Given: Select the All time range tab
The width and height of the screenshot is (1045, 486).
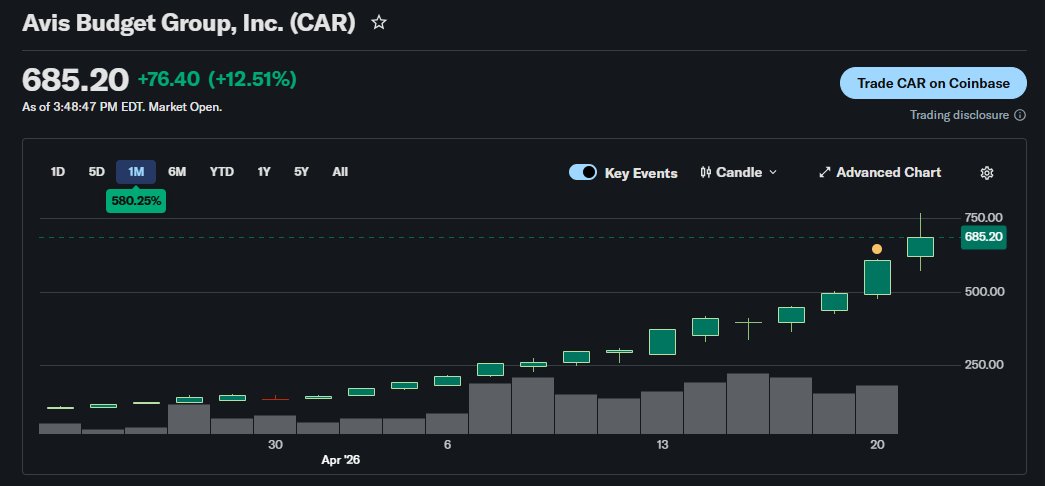Looking at the screenshot, I should (340, 172).
